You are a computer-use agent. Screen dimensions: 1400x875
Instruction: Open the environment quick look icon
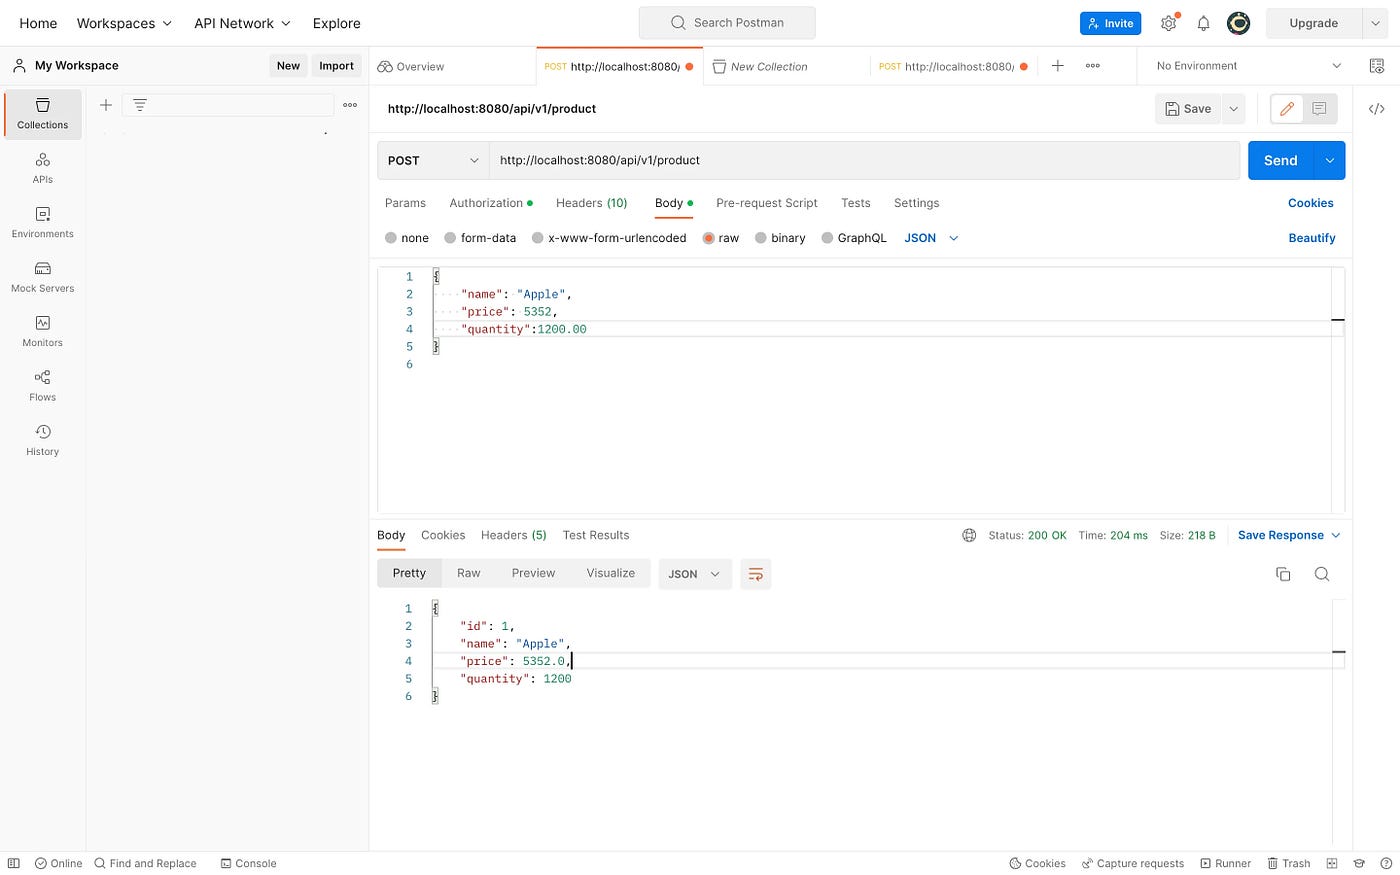tap(1376, 66)
